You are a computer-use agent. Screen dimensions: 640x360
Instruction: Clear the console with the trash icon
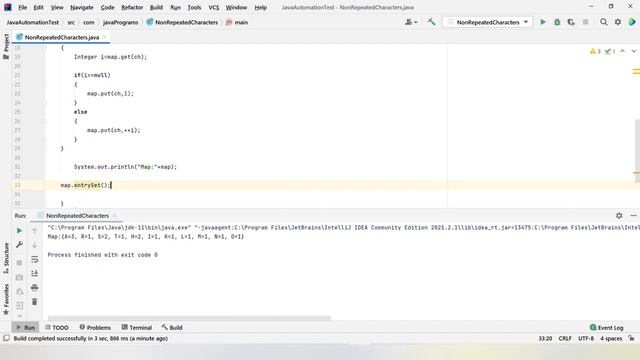pyautogui.click(x=35, y=302)
